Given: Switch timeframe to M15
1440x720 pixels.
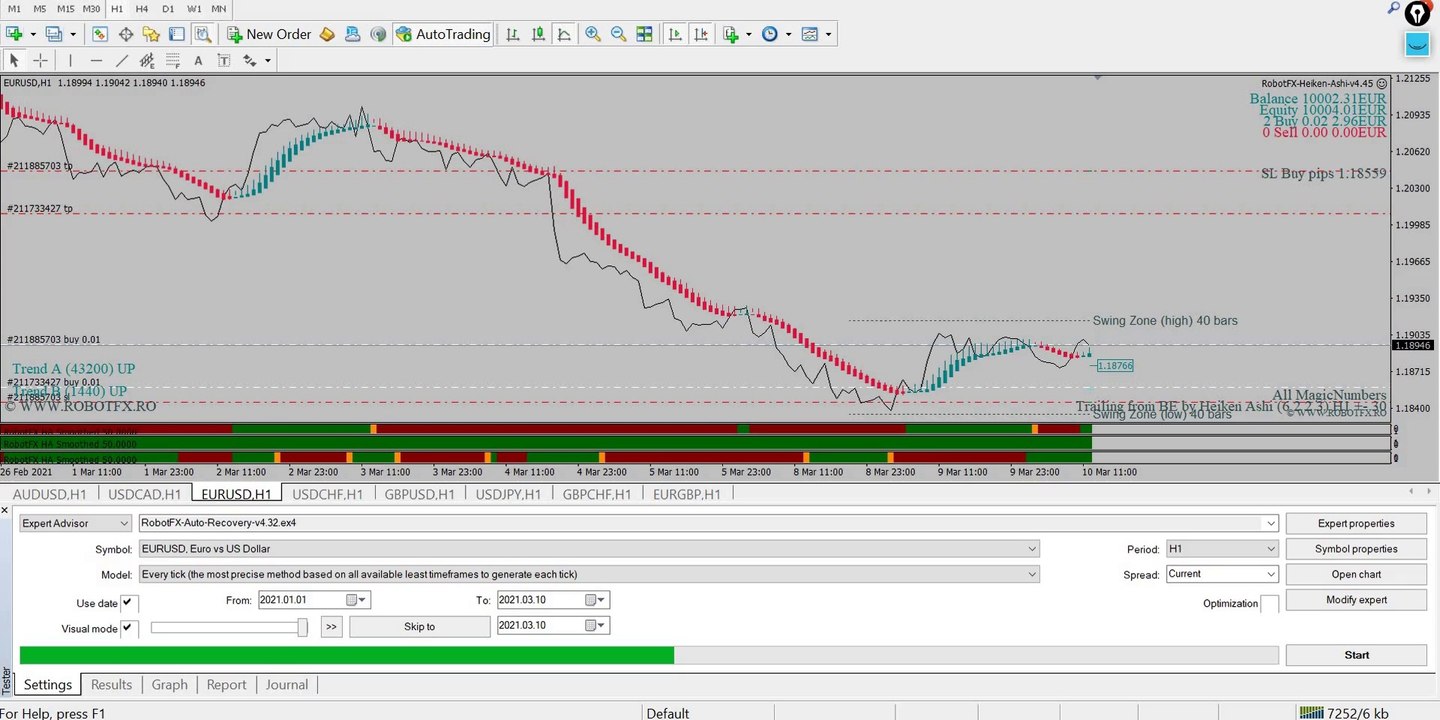Looking at the screenshot, I should tap(66, 8).
